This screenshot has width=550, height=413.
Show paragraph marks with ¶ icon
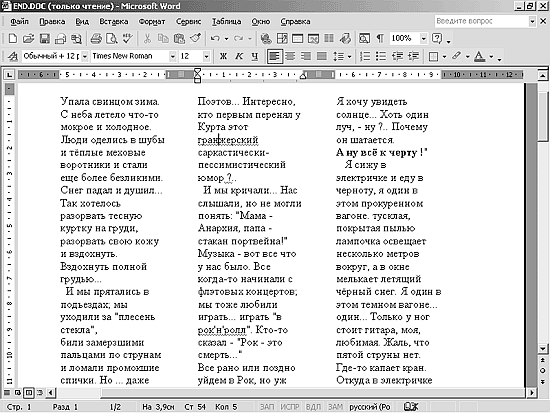tap(380, 38)
